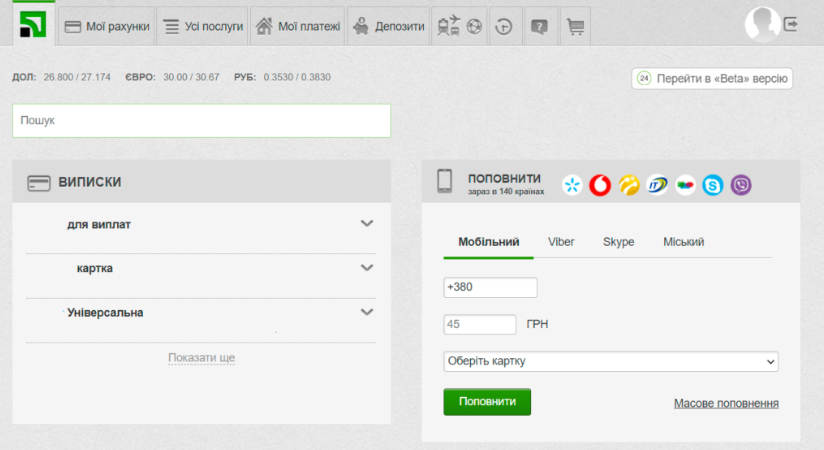Follow the "Масове поповнення" link
Image resolution: width=824 pixels, height=450 pixels.
point(726,403)
